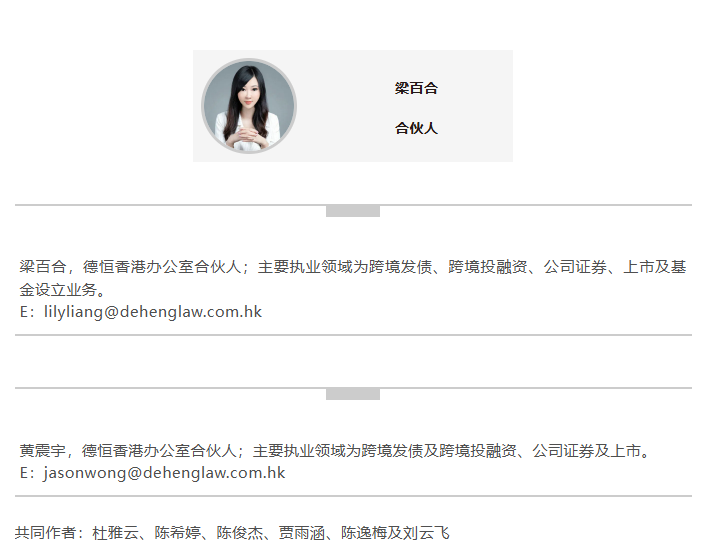Click the 梁百合 biography paragraph
This screenshot has height=548, width=704.
coord(353,278)
